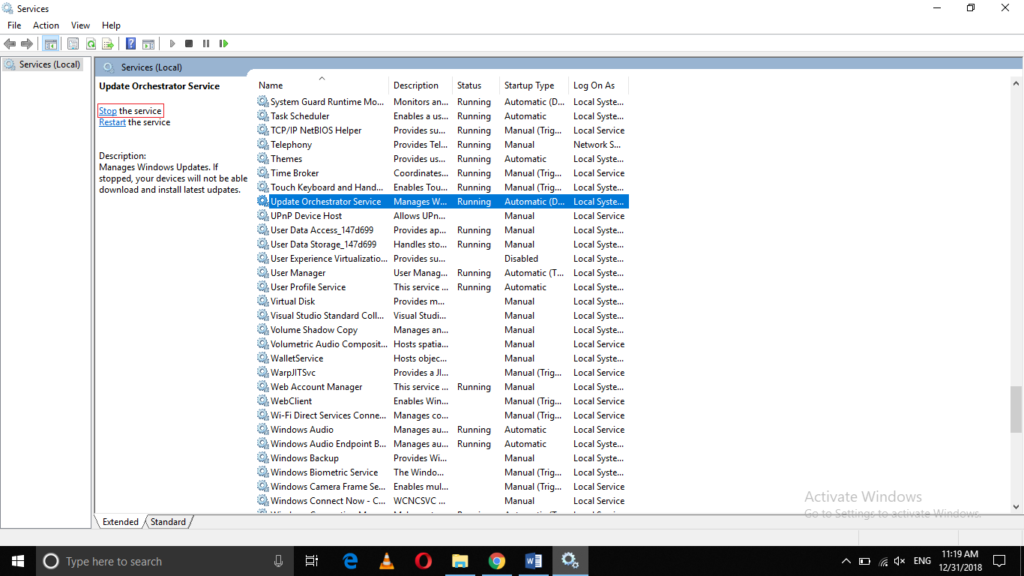Select the Web Account Manager service

click(x=442, y=387)
